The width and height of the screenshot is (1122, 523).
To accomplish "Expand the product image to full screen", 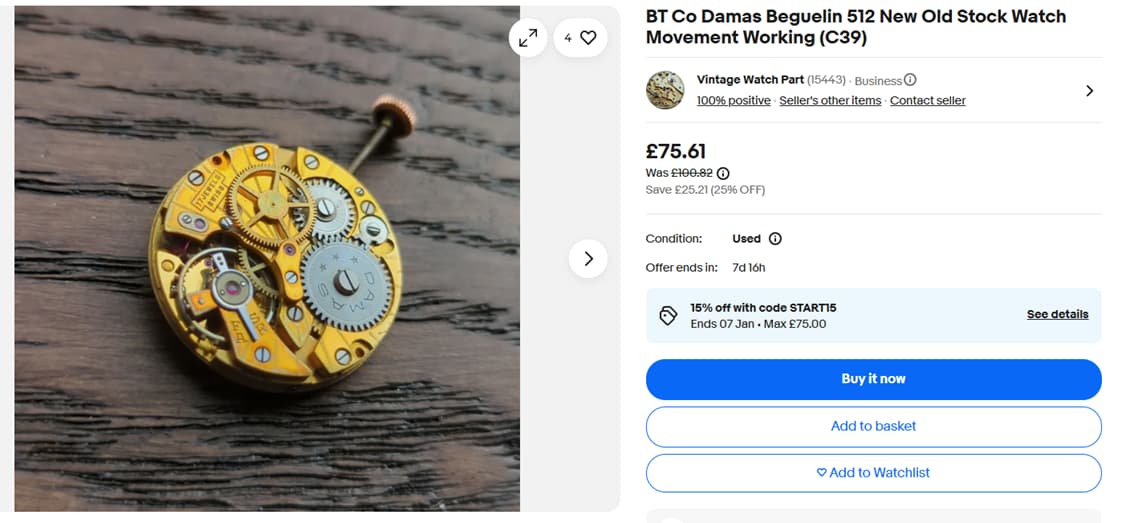I will click(527, 38).
